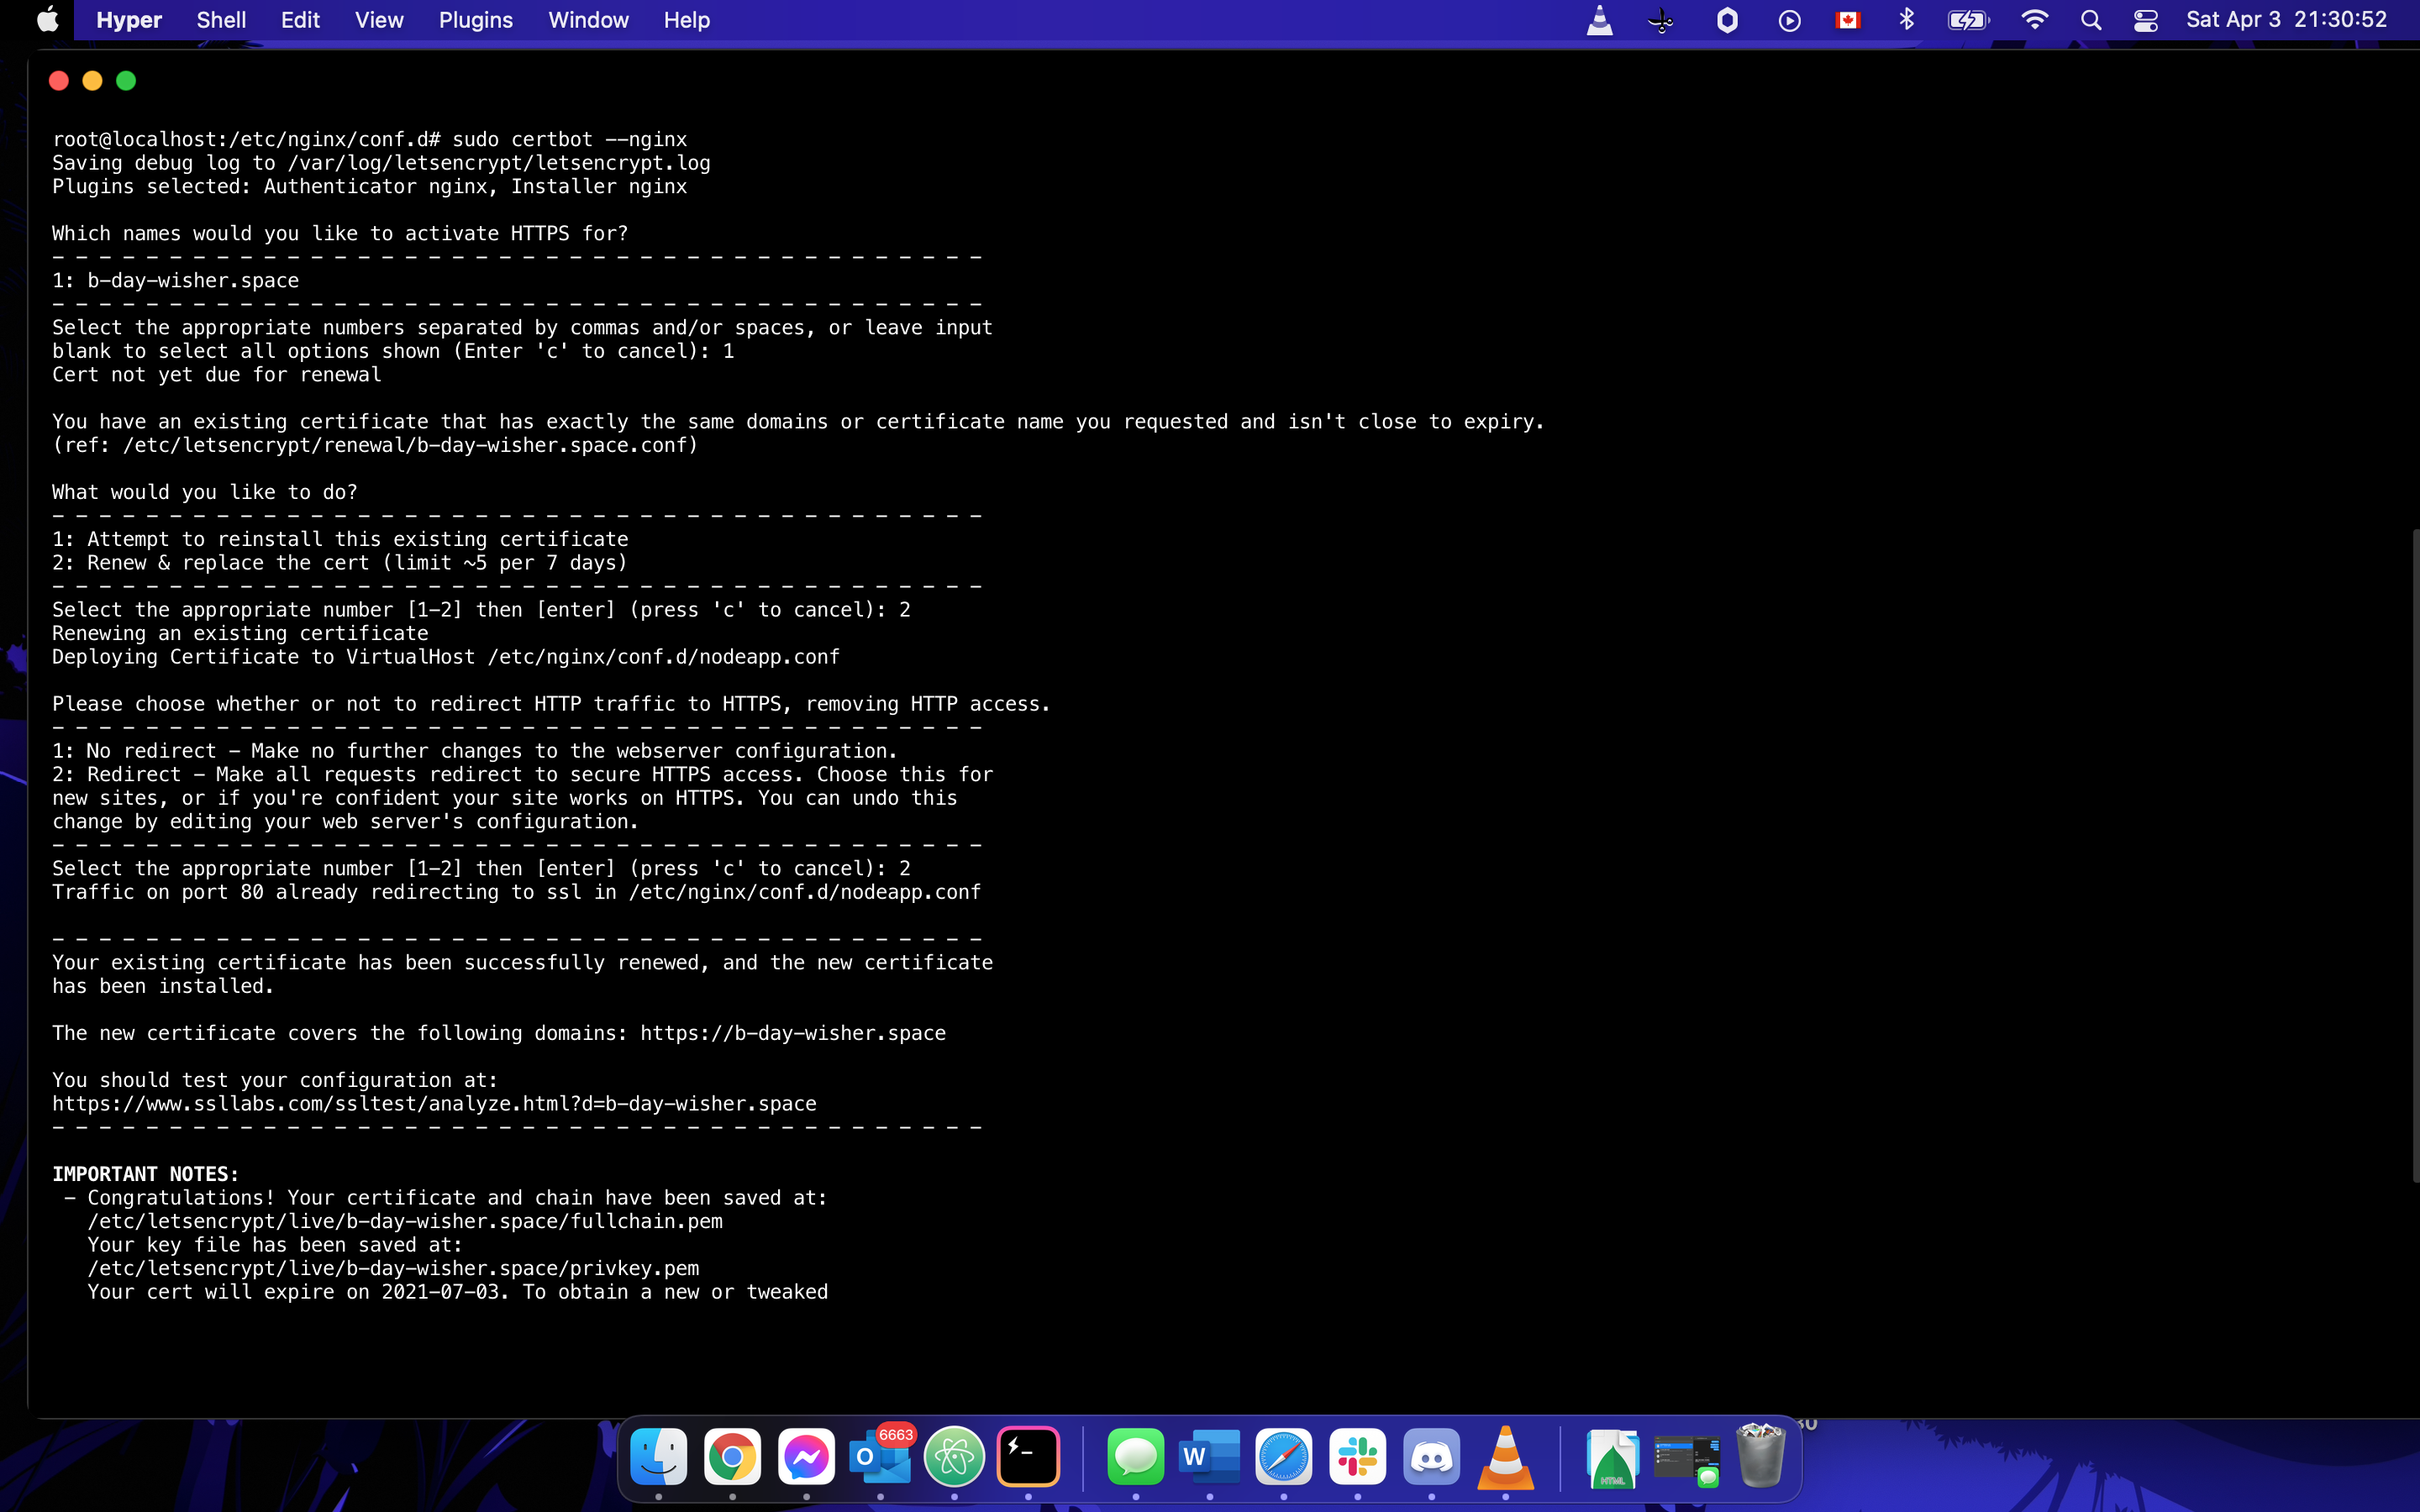The height and width of the screenshot is (1512, 2420).
Task: Open the Control Center toggles icon
Action: (2145, 20)
